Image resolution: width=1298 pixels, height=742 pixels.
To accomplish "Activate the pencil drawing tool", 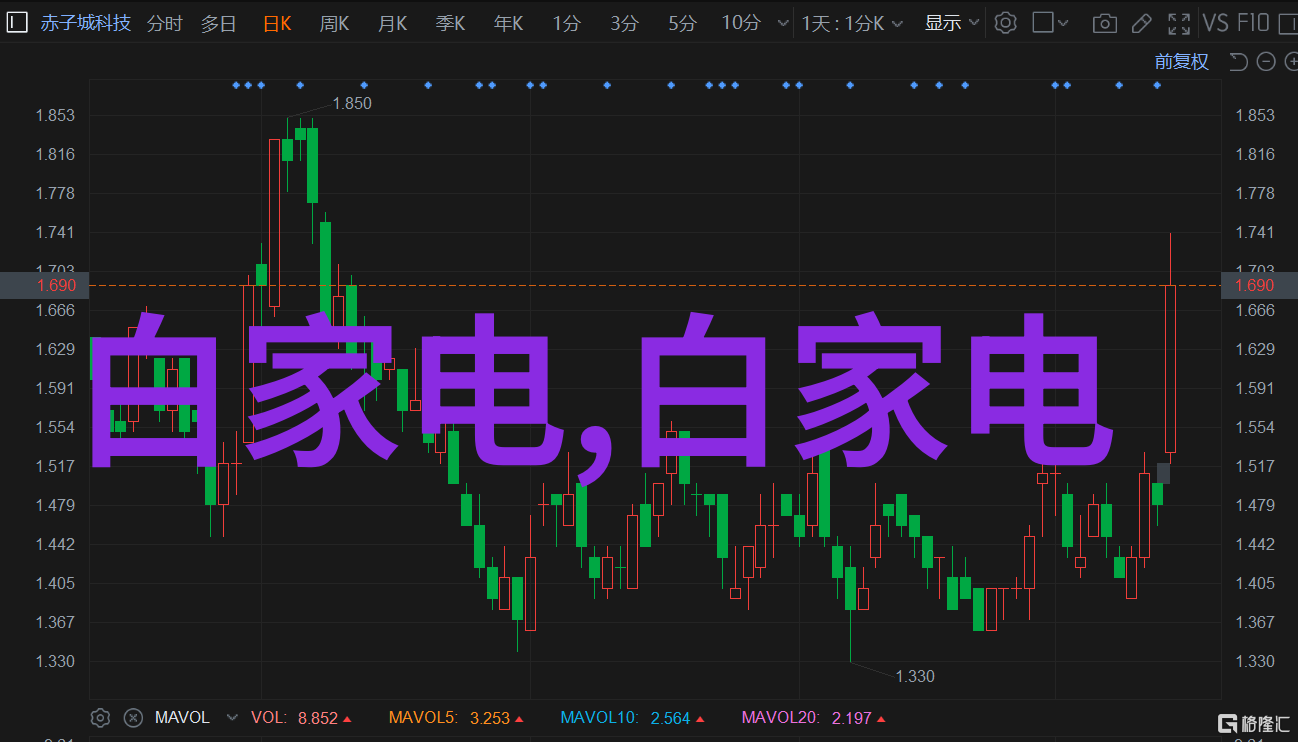I will tap(1143, 23).
